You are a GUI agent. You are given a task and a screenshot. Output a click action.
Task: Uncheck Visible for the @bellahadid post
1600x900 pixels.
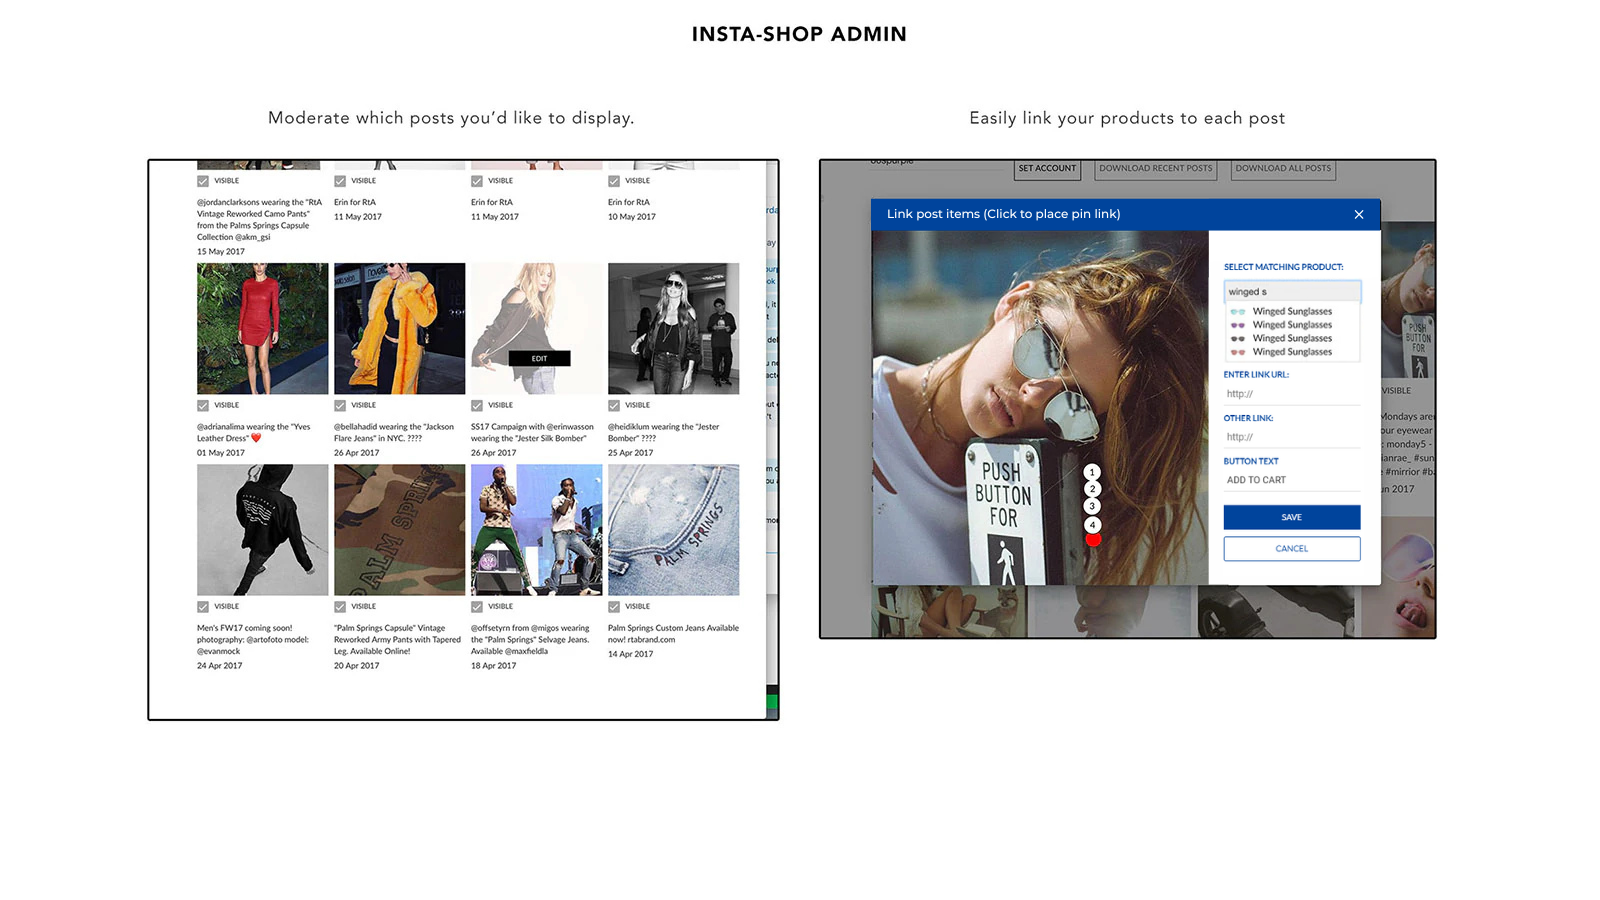pos(340,405)
